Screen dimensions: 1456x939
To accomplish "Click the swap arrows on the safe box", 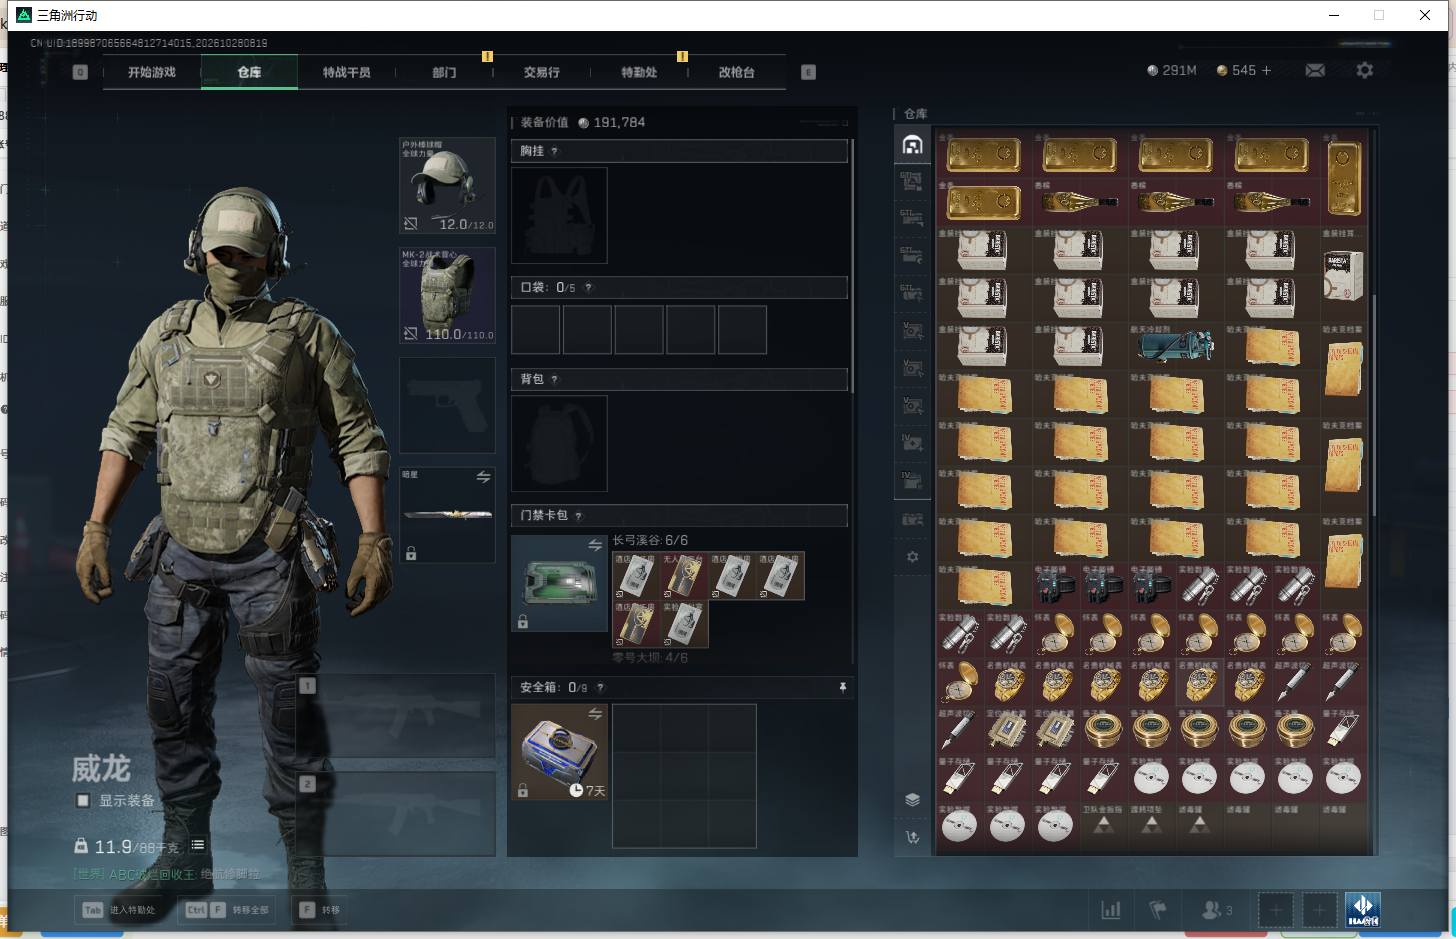I will click(x=595, y=713).
